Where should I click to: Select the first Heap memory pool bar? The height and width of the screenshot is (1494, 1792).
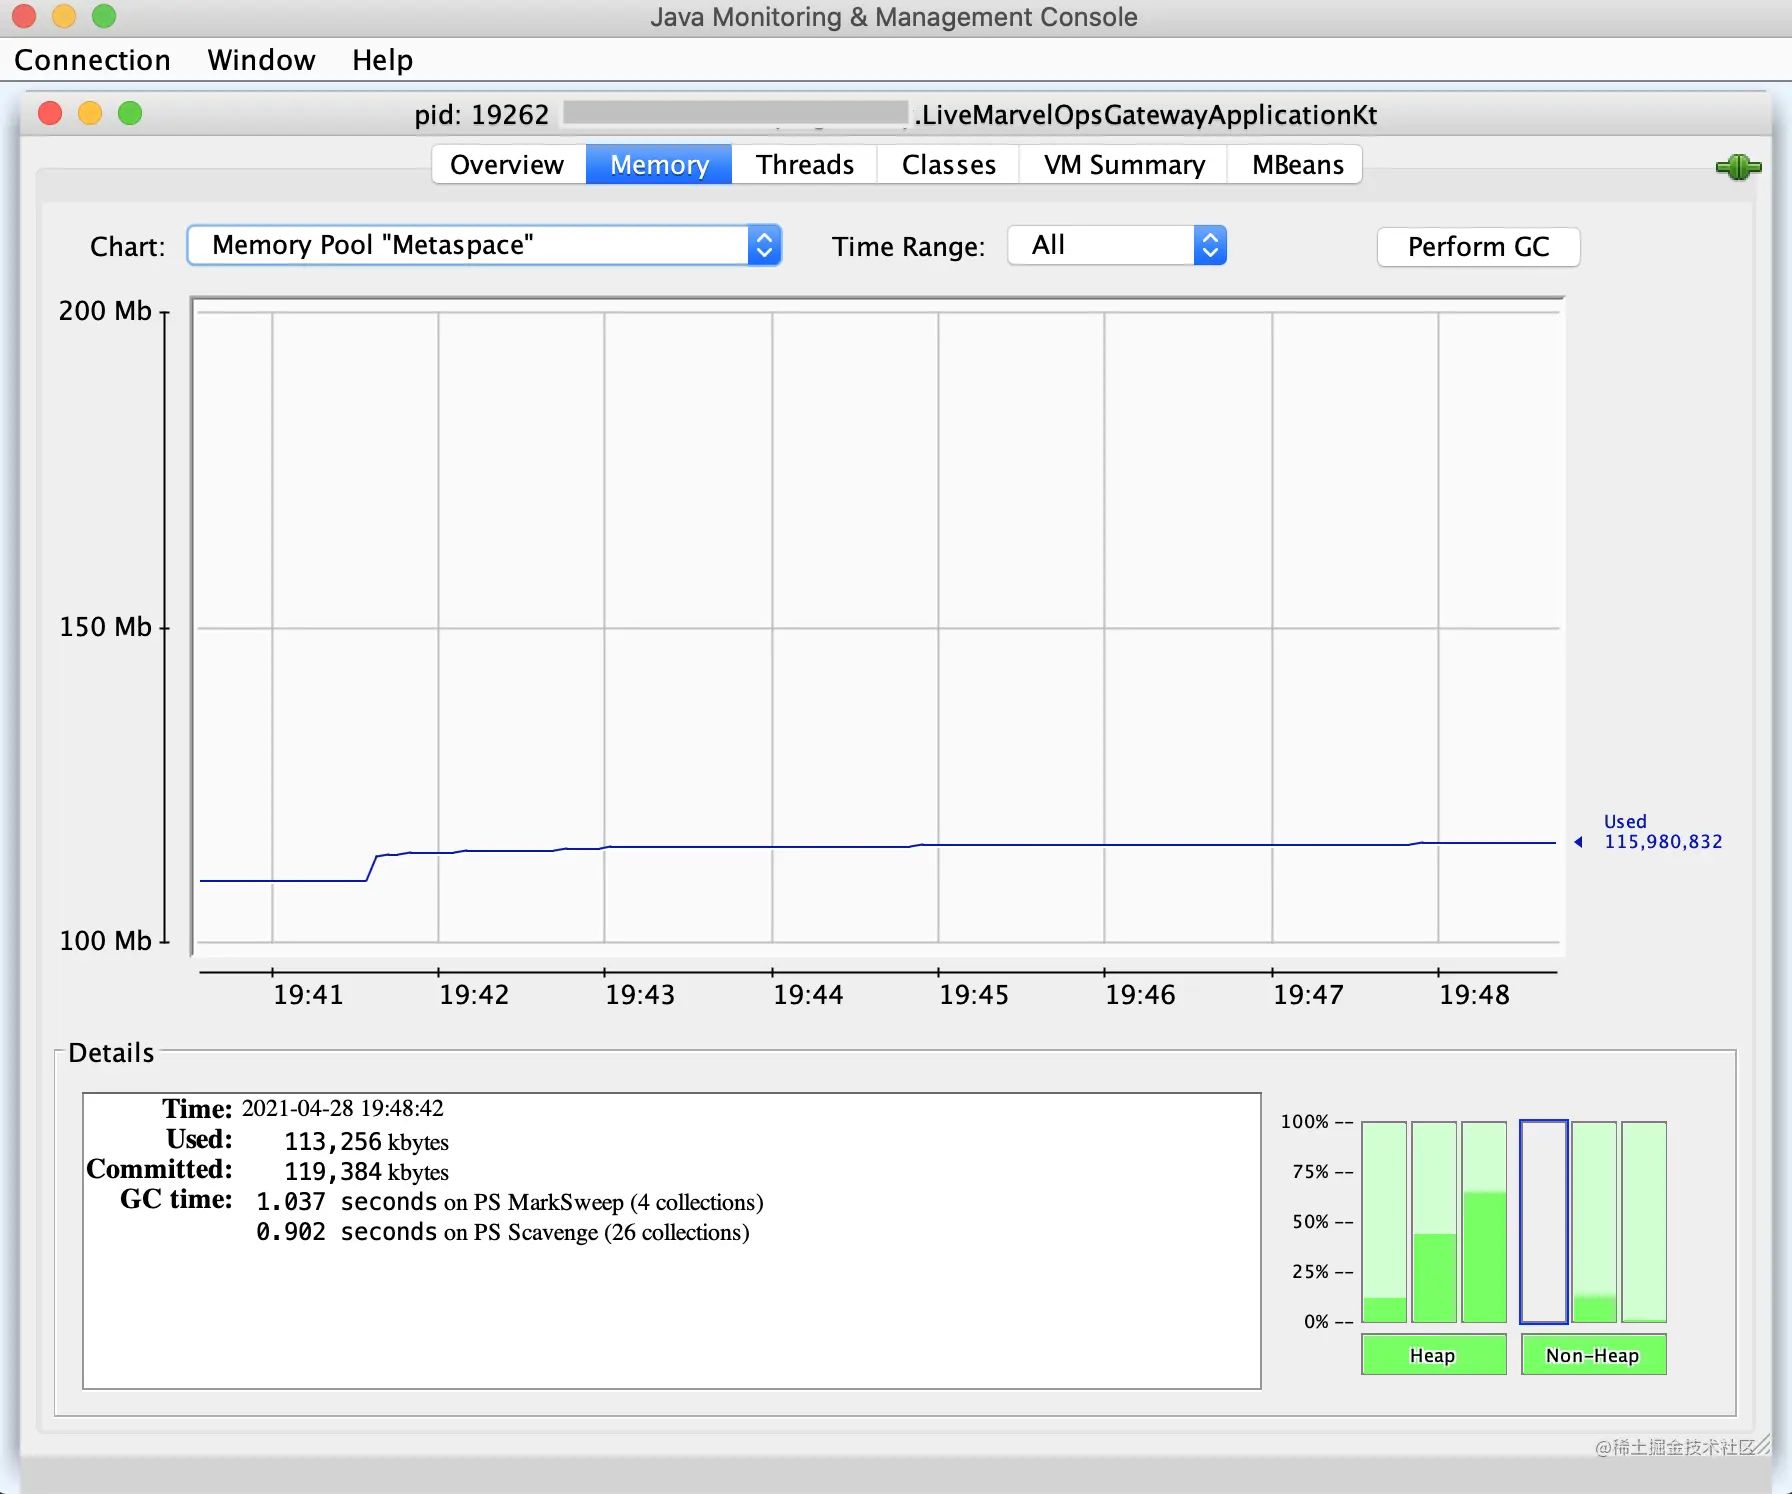click(1384, 1222)
